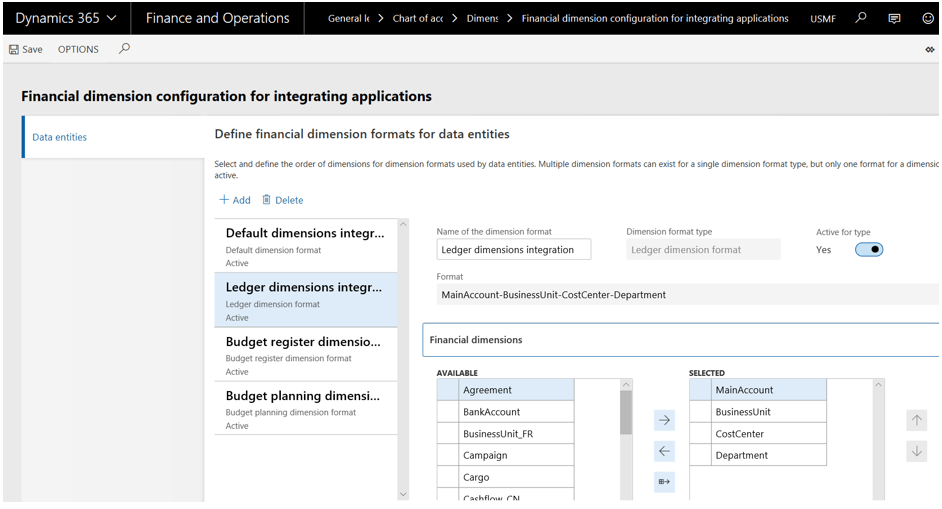Click the Name of the dimension format field
942x509 pixels.
point(513,250)
